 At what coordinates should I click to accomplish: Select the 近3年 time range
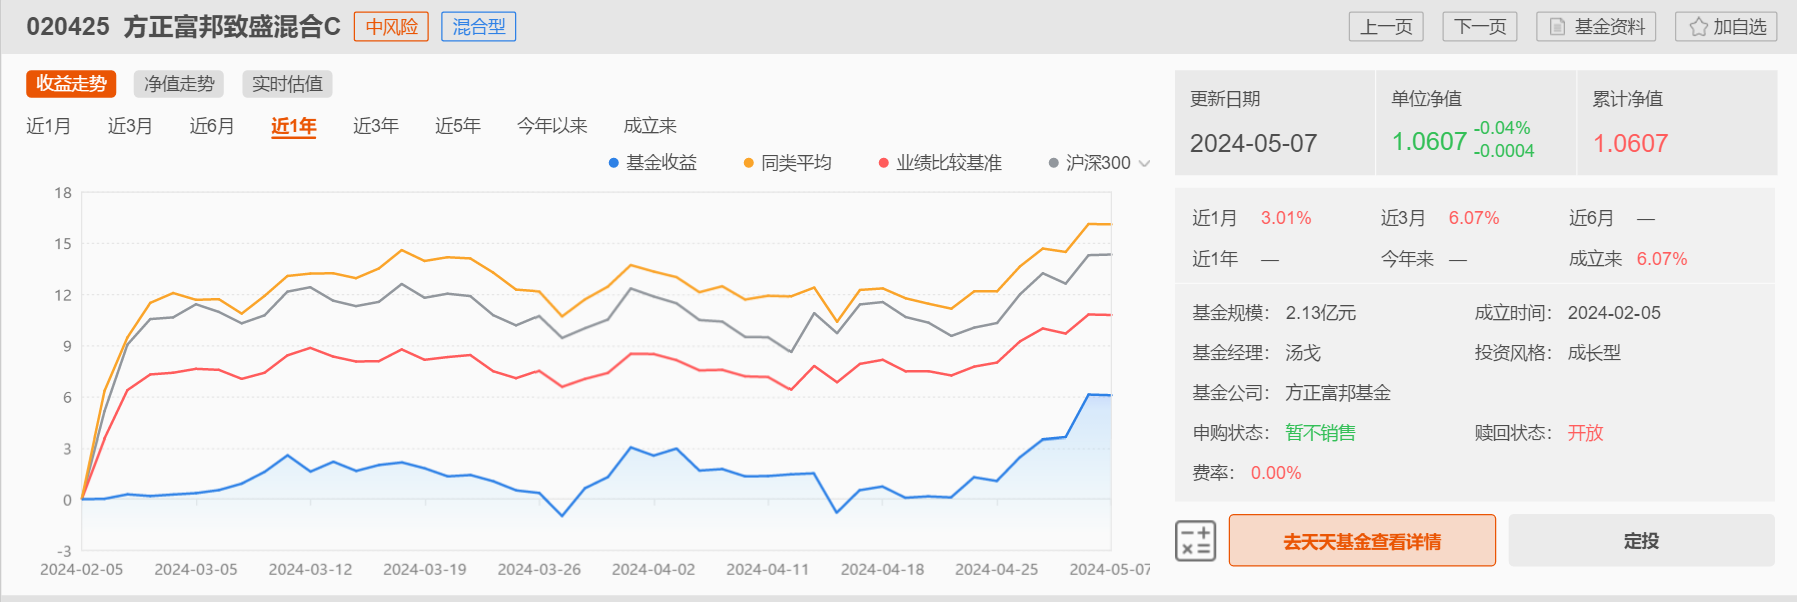point(376,126)
